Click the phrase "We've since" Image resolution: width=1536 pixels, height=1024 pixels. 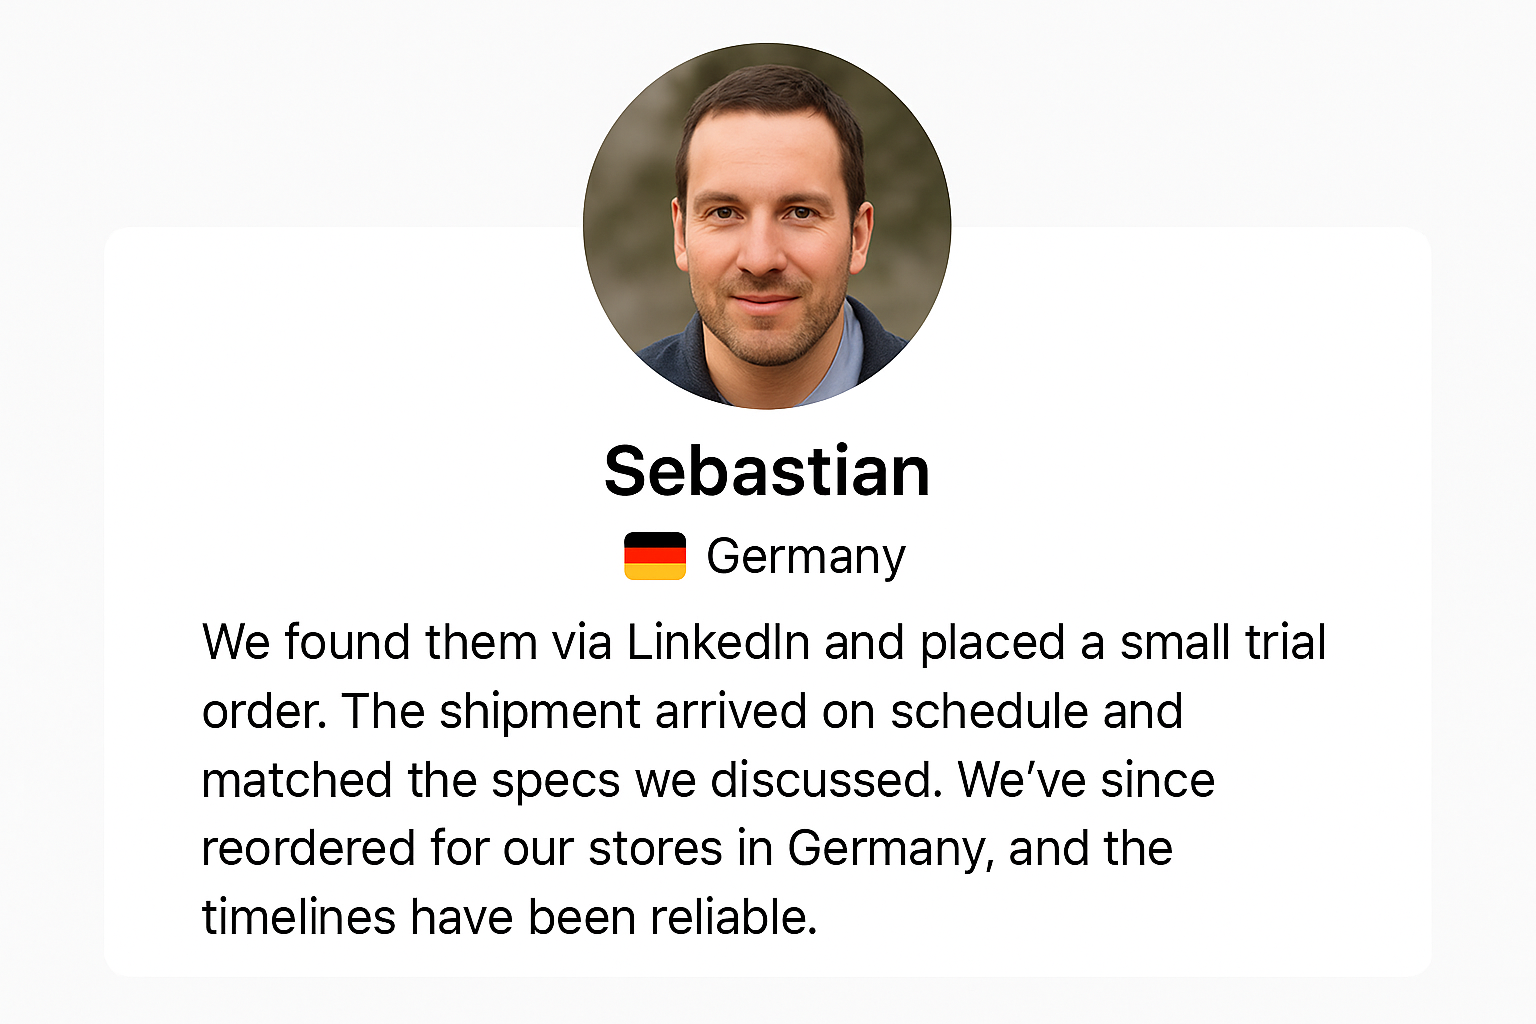click(1086, 780)
